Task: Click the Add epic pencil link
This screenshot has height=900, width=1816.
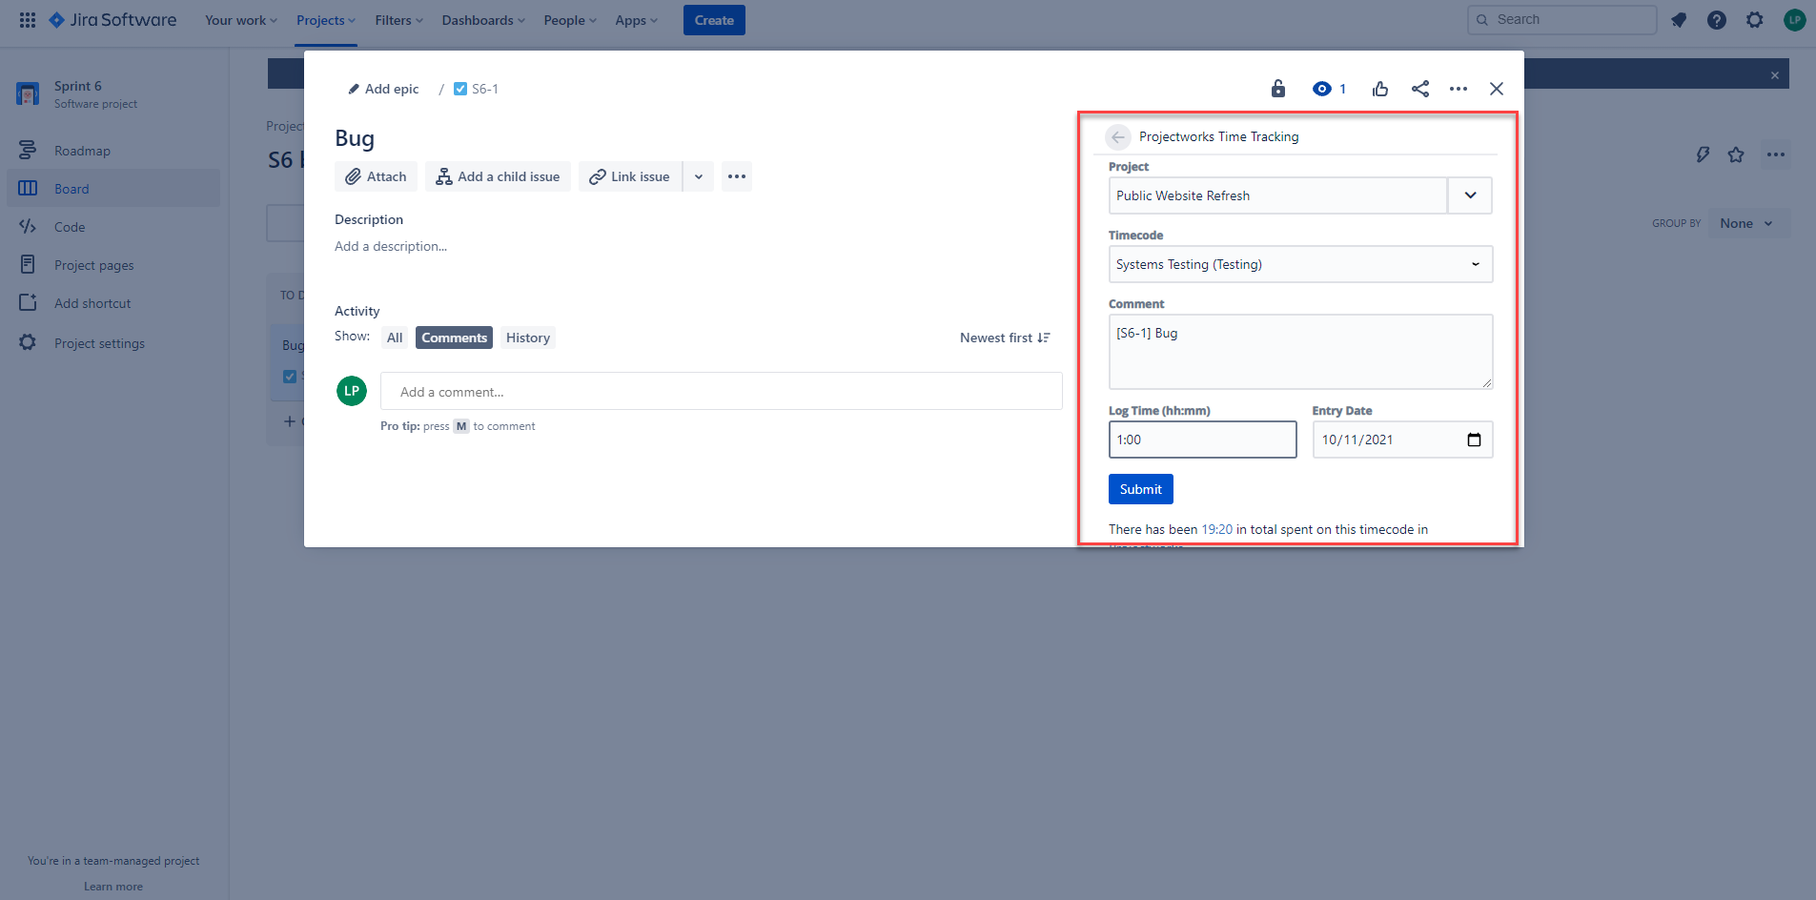Action: point(383,89)
